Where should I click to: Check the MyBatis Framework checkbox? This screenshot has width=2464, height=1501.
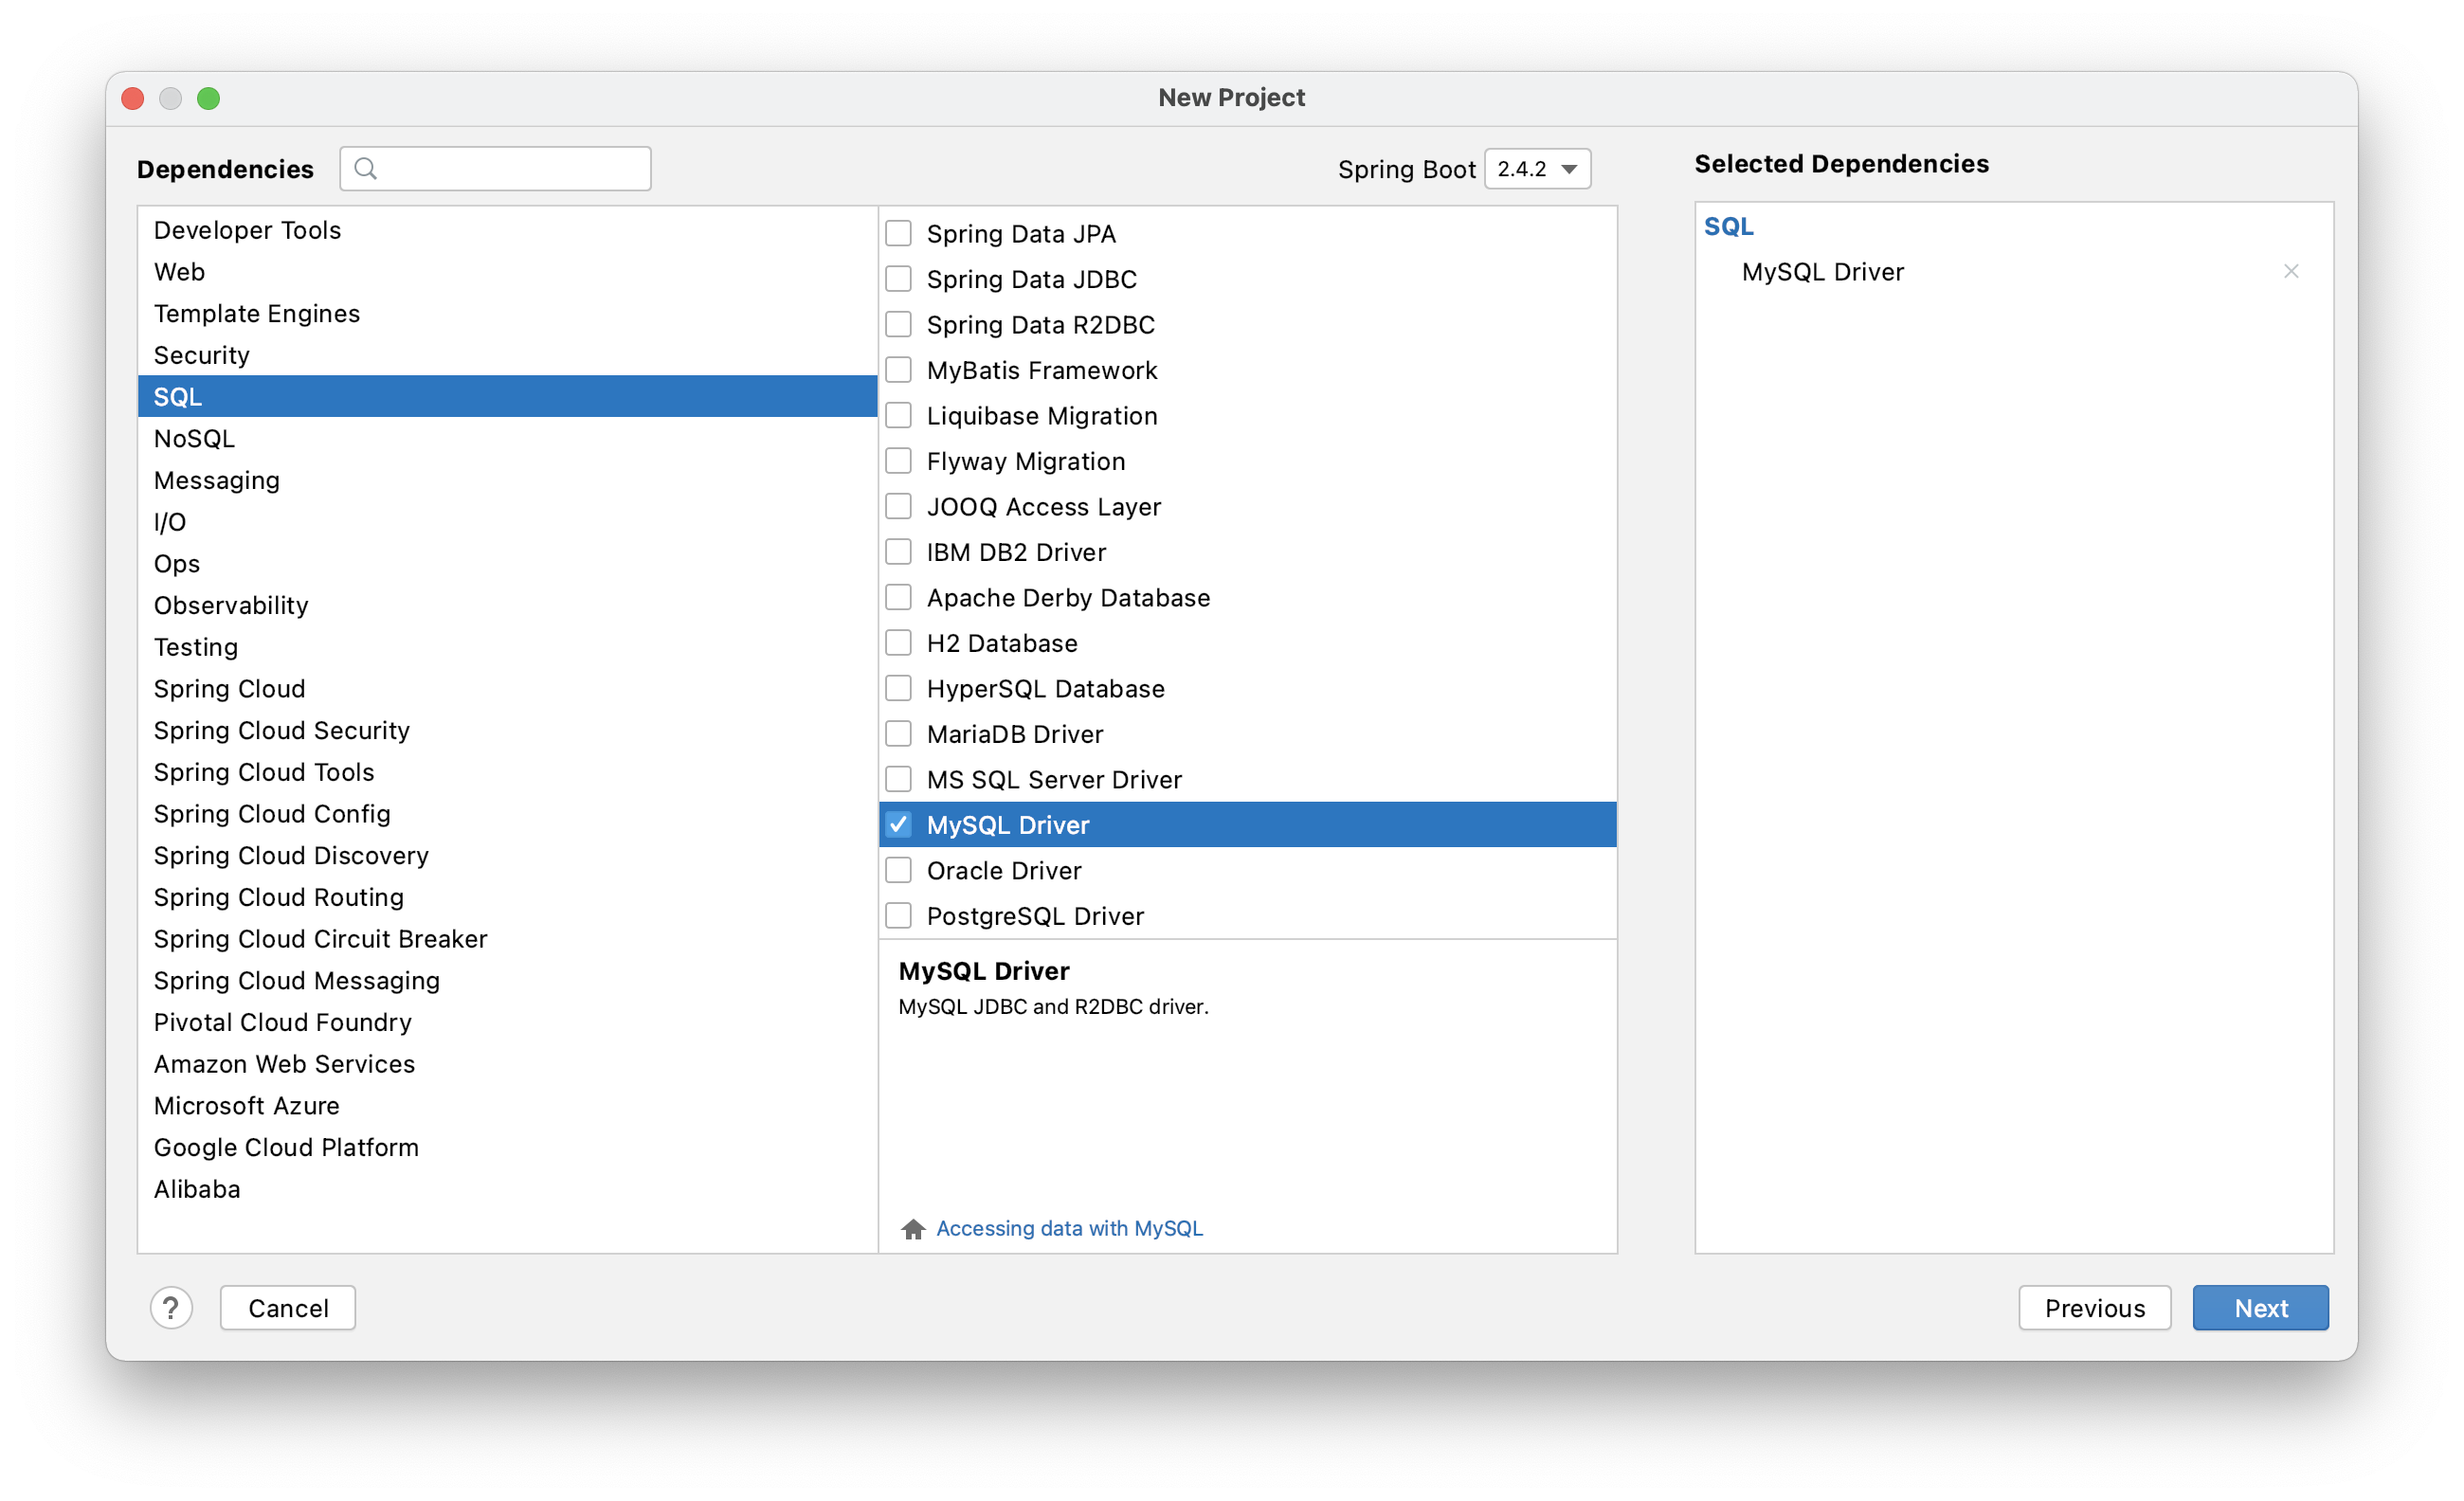tap(898, 370)
